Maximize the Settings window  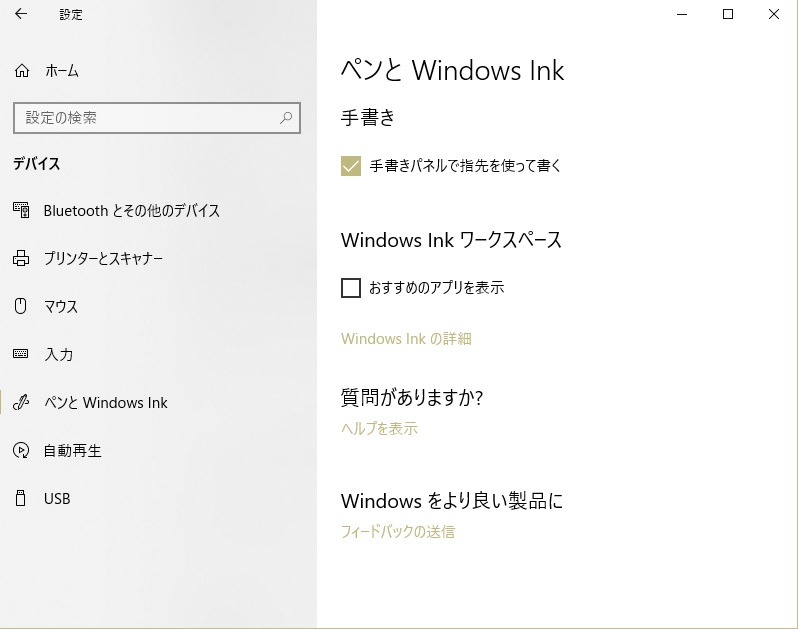[728, 14]
